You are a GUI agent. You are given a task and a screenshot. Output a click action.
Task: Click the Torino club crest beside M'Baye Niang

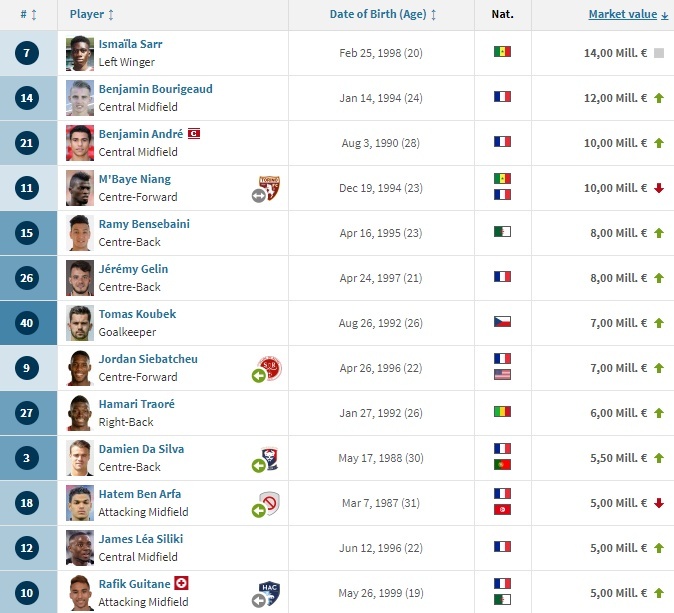coord(268,187)
